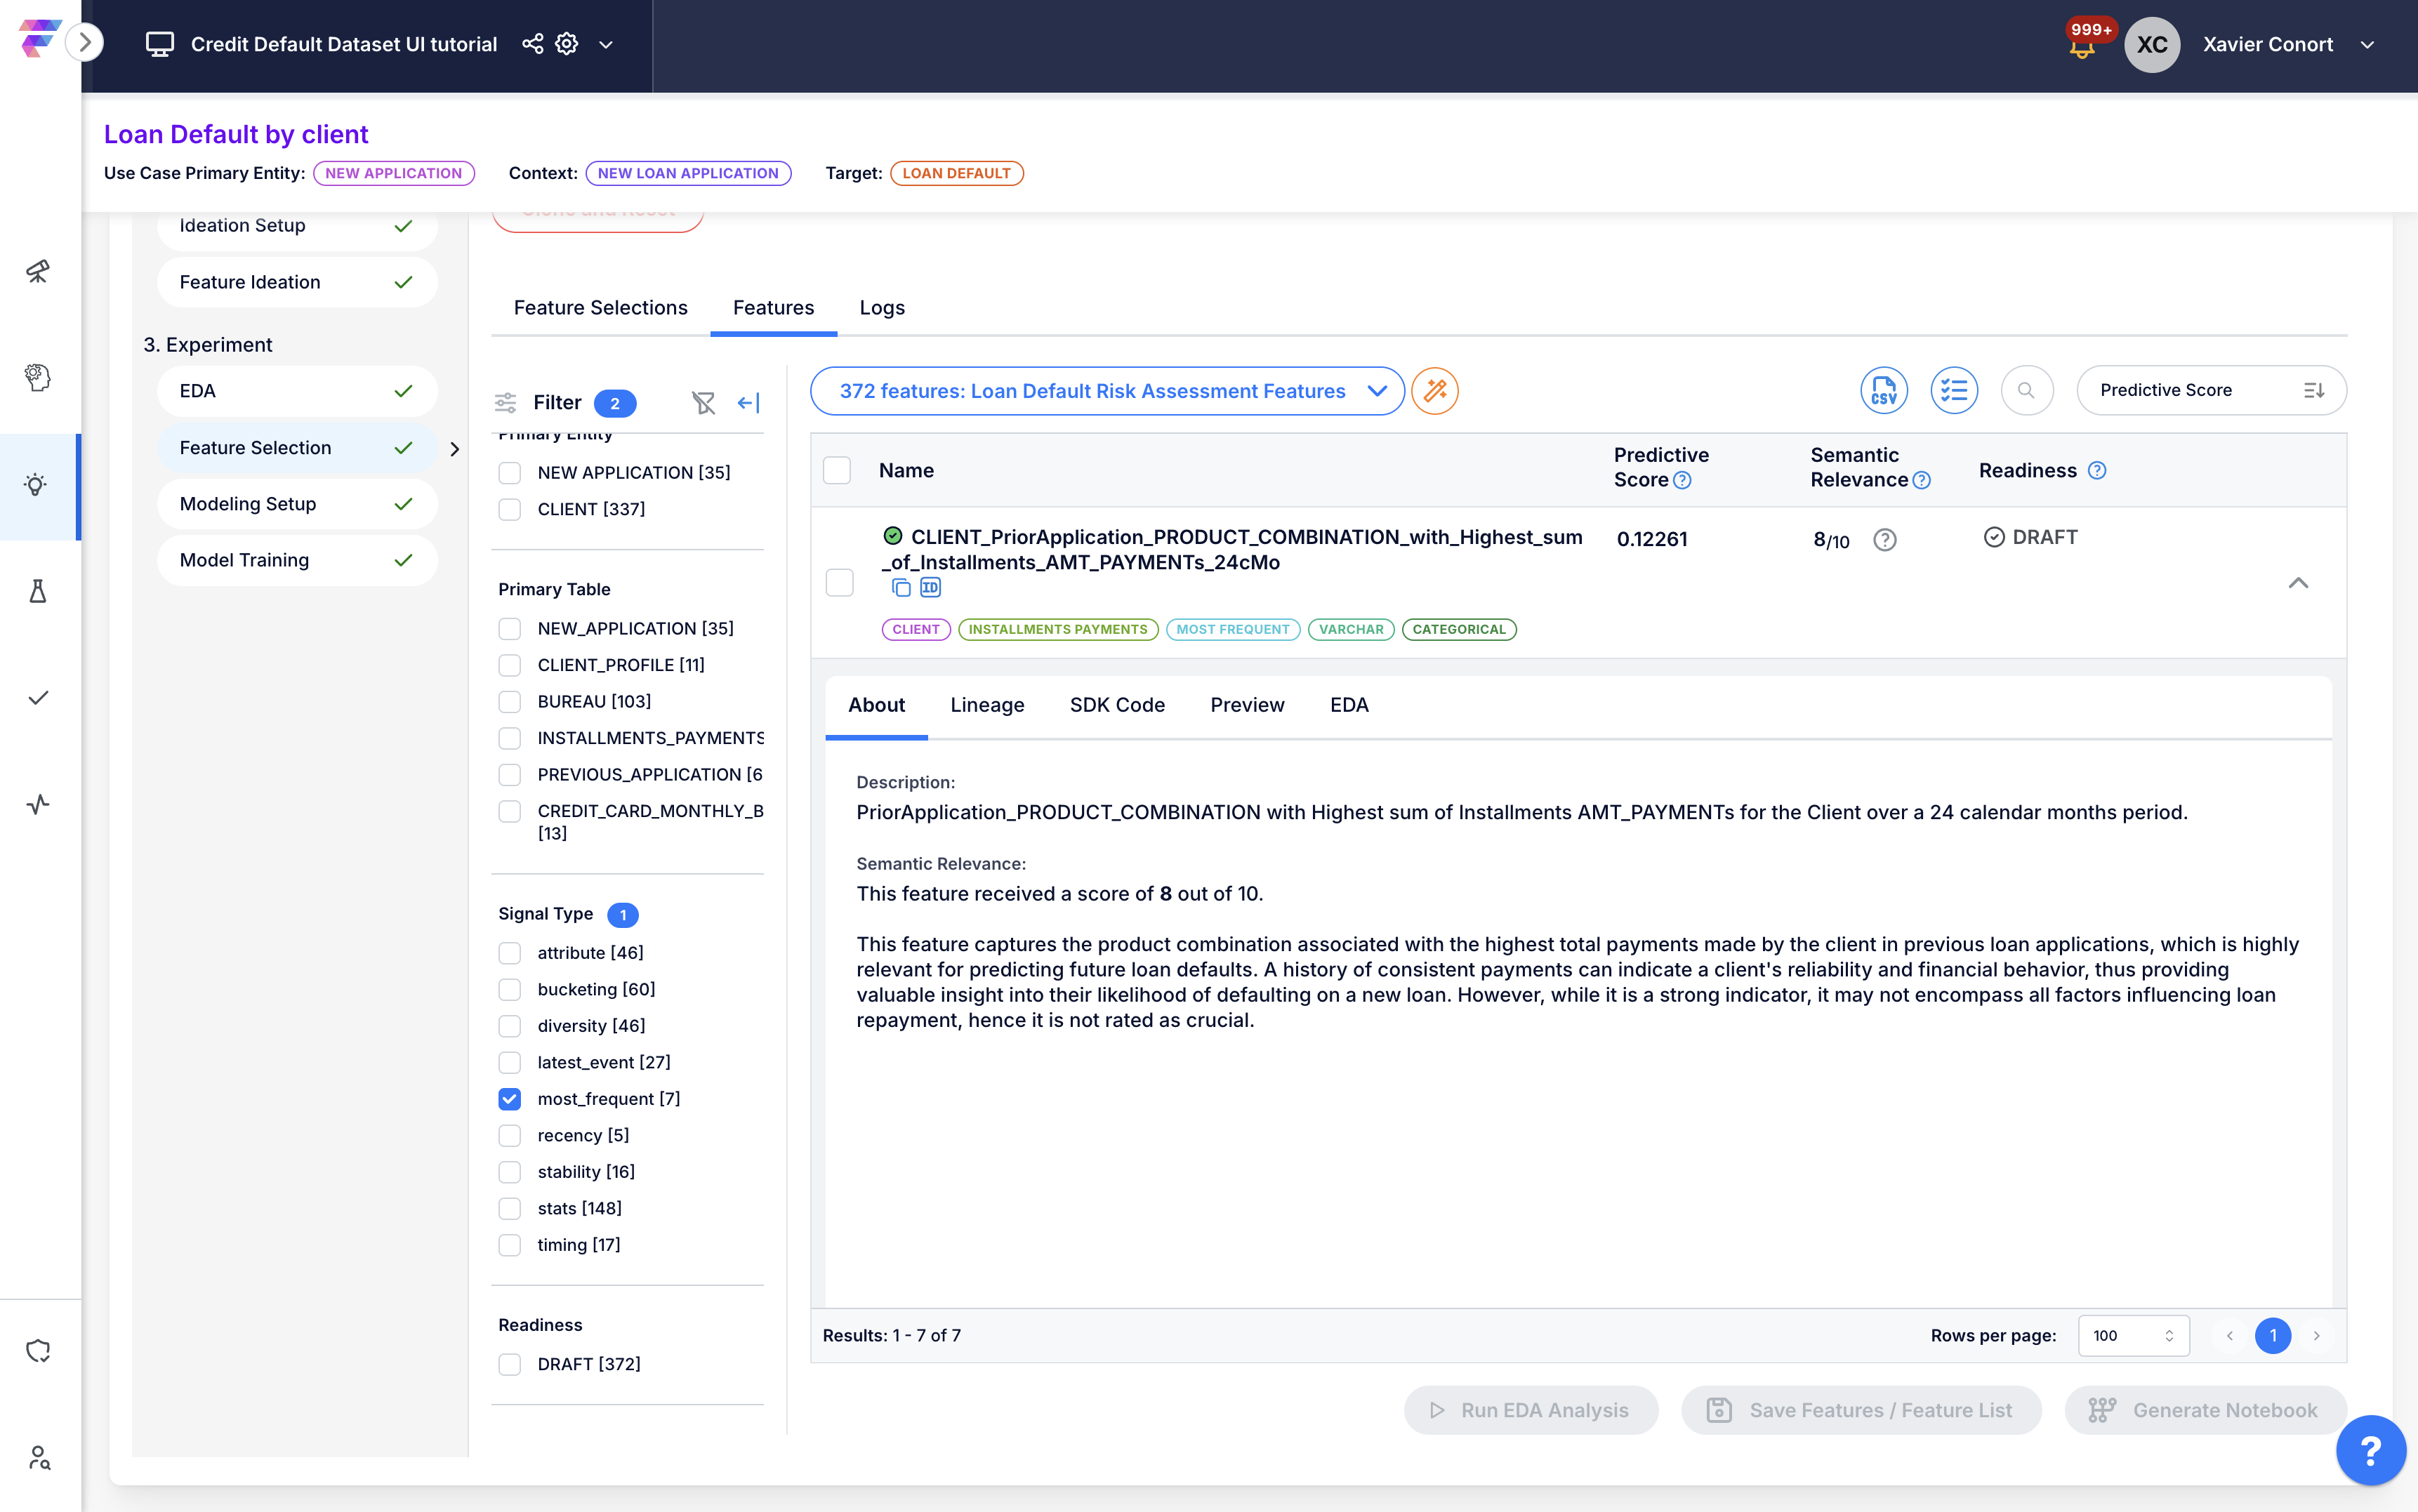Click the checklist view icon
Screen dimensions: 2418x1512
(1953, 390)
